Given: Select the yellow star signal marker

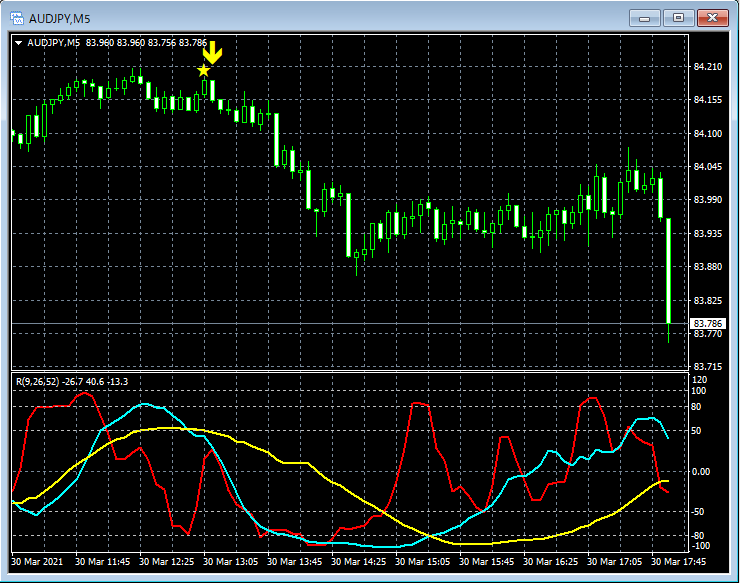Looking at the screenshot, I should click(x=203, y=71).
